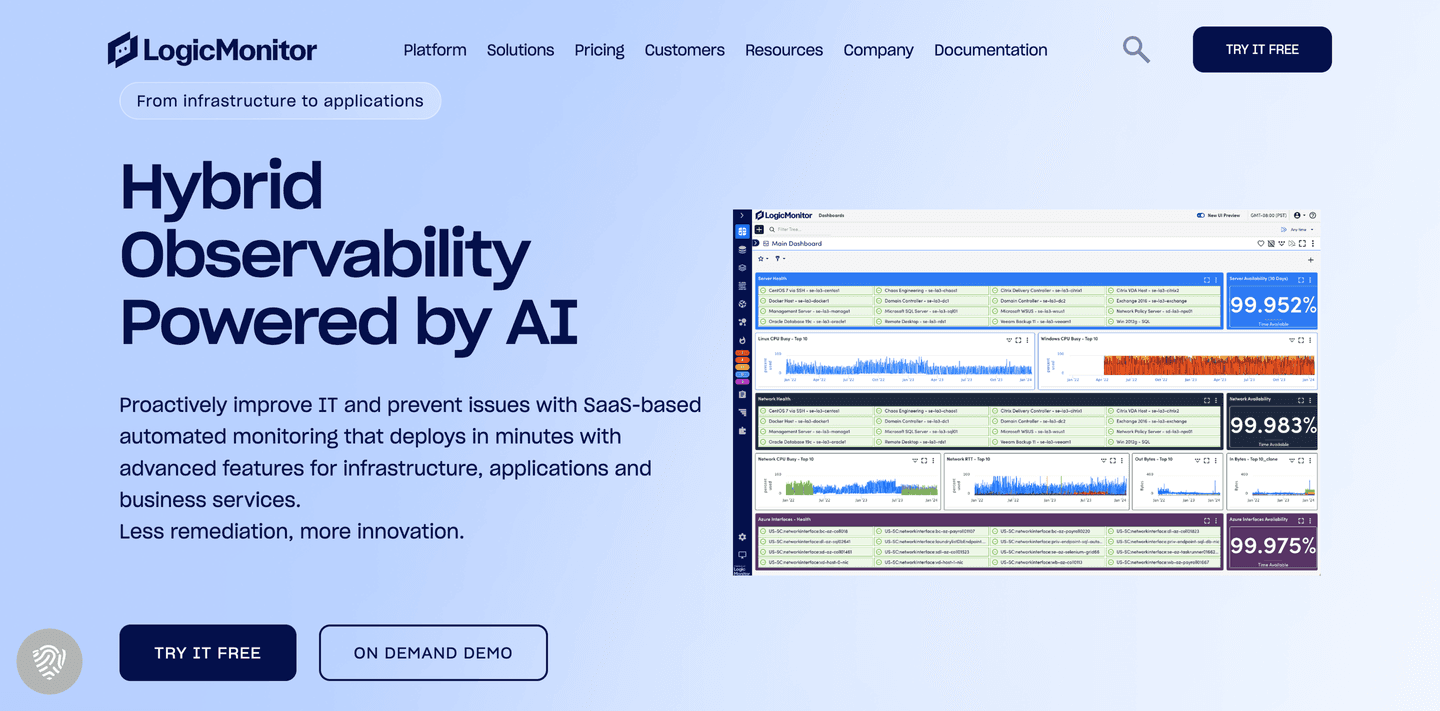Click the 99.983% Network Availability value
1440x711 pixels.
point(1273,426)
